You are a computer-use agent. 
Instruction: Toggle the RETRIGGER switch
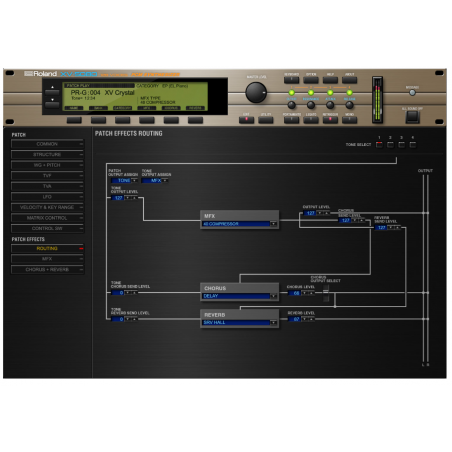coord(330,120)
